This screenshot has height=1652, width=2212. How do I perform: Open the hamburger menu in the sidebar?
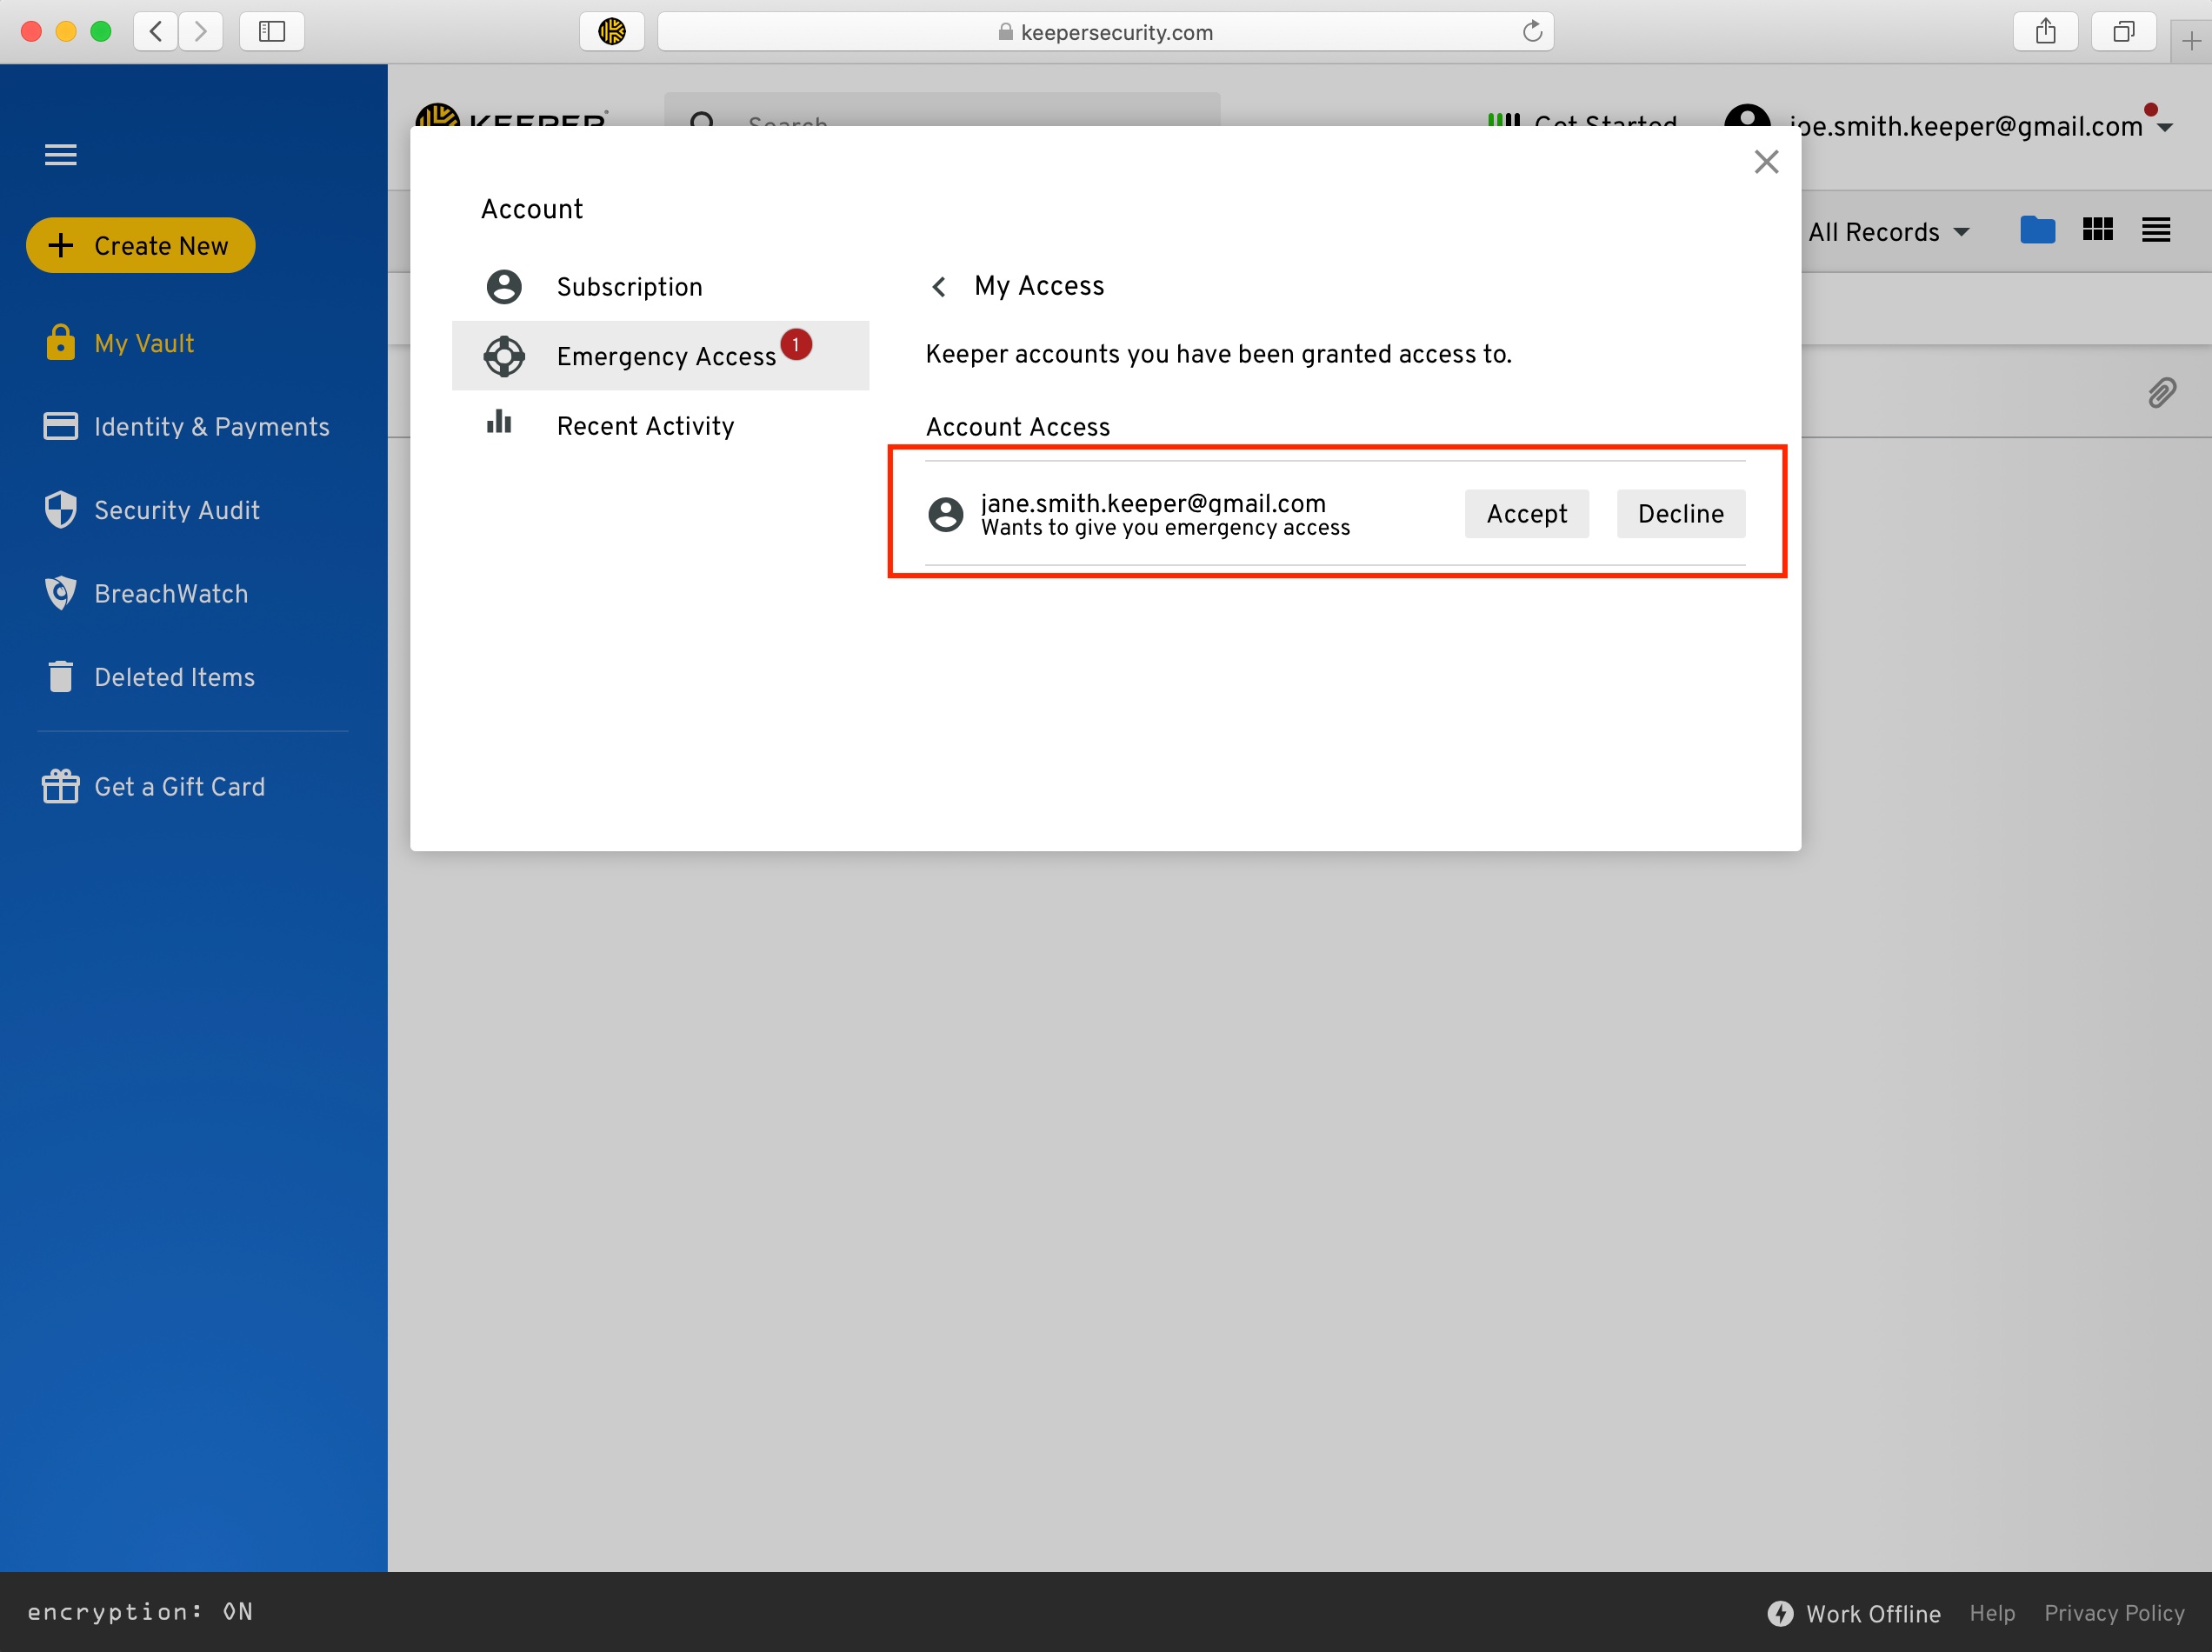tap(61, 154)
